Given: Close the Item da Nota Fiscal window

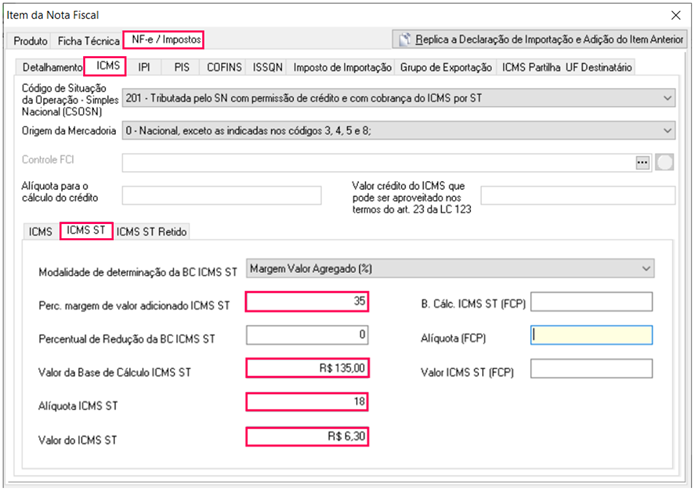Looking at the screenshot, I should tap(671, 13).
